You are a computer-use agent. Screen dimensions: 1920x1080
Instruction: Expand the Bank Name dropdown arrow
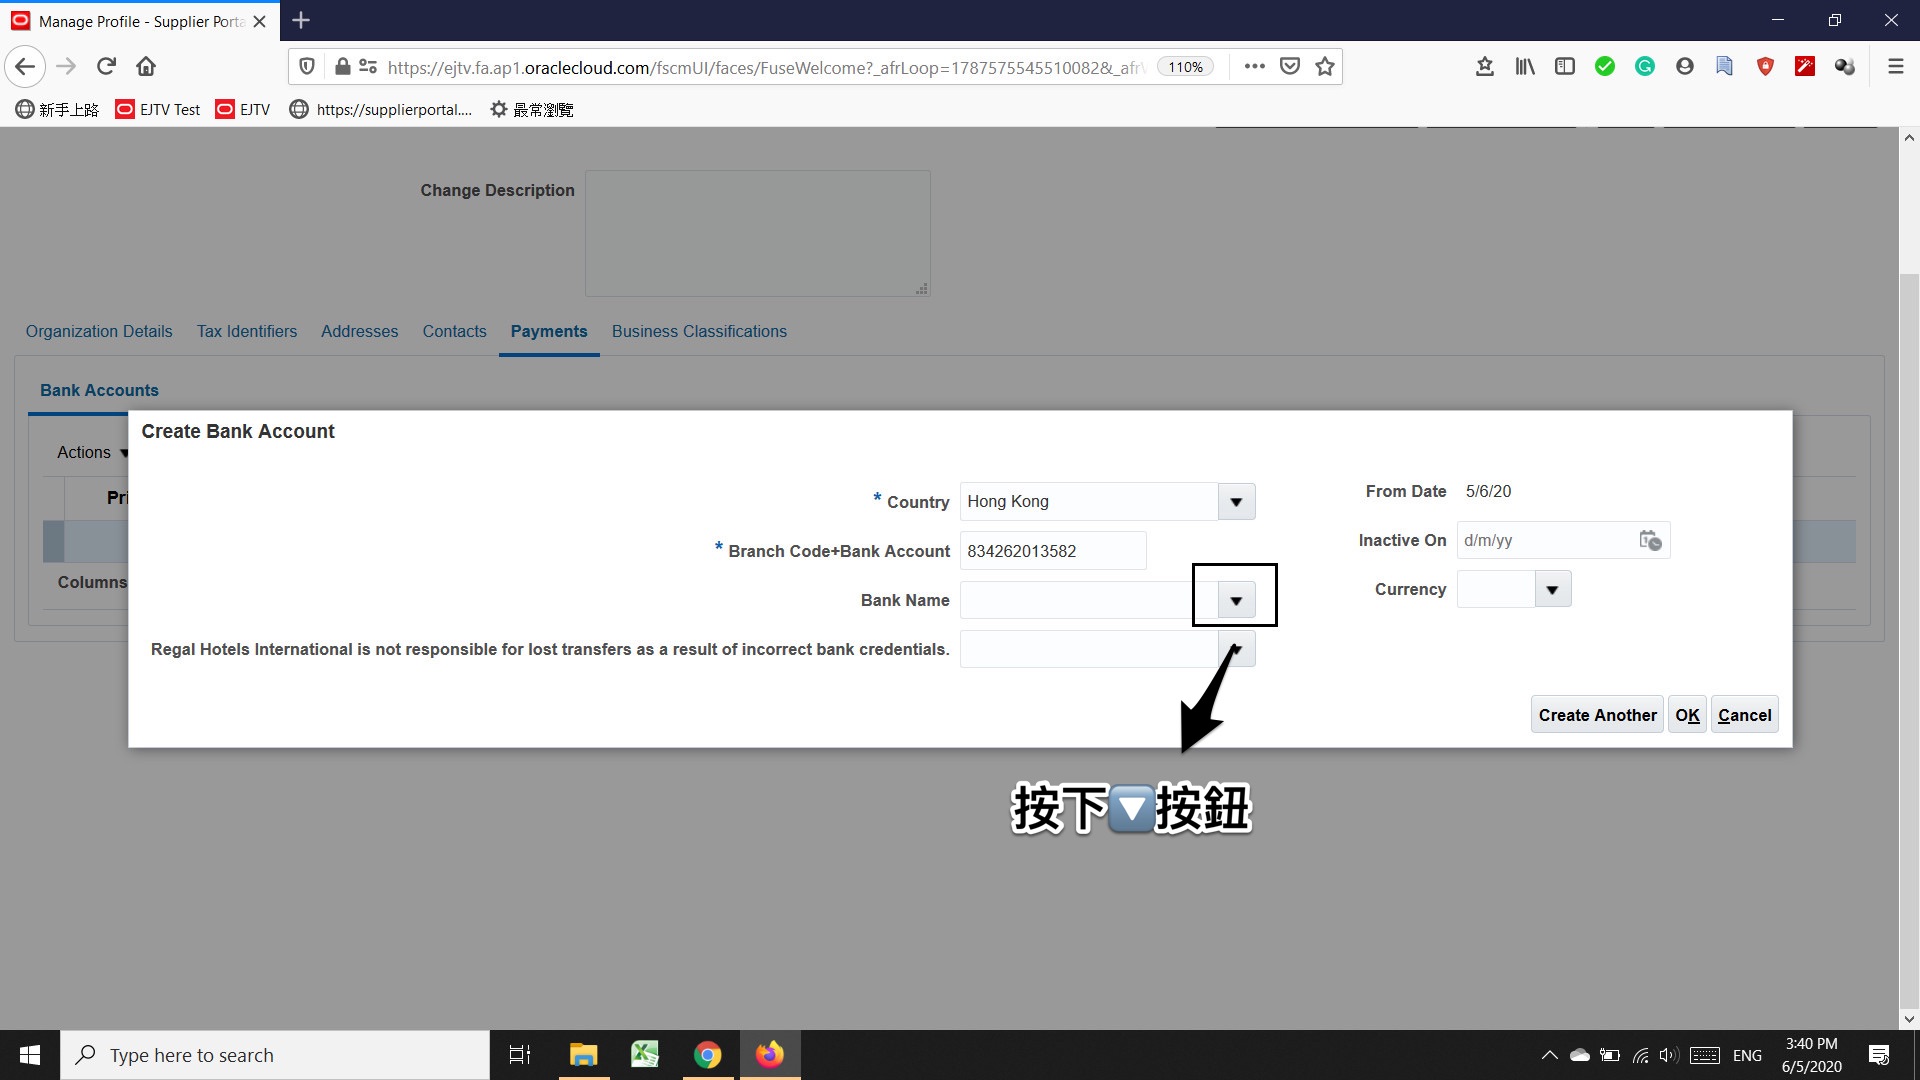1236,601
